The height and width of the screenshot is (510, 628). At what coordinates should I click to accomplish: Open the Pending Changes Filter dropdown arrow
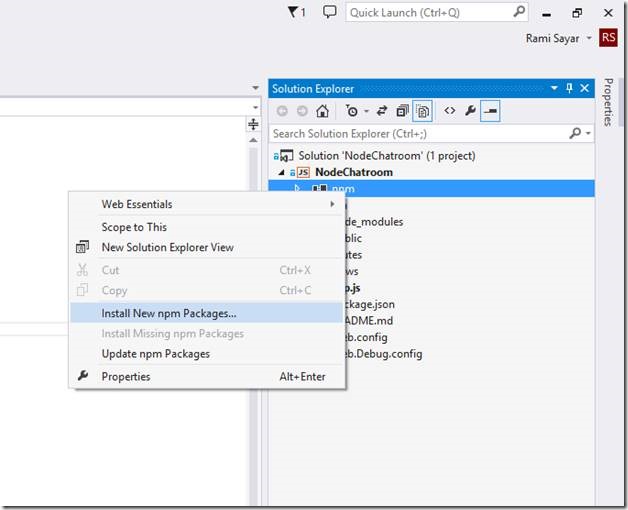(366, 111)
